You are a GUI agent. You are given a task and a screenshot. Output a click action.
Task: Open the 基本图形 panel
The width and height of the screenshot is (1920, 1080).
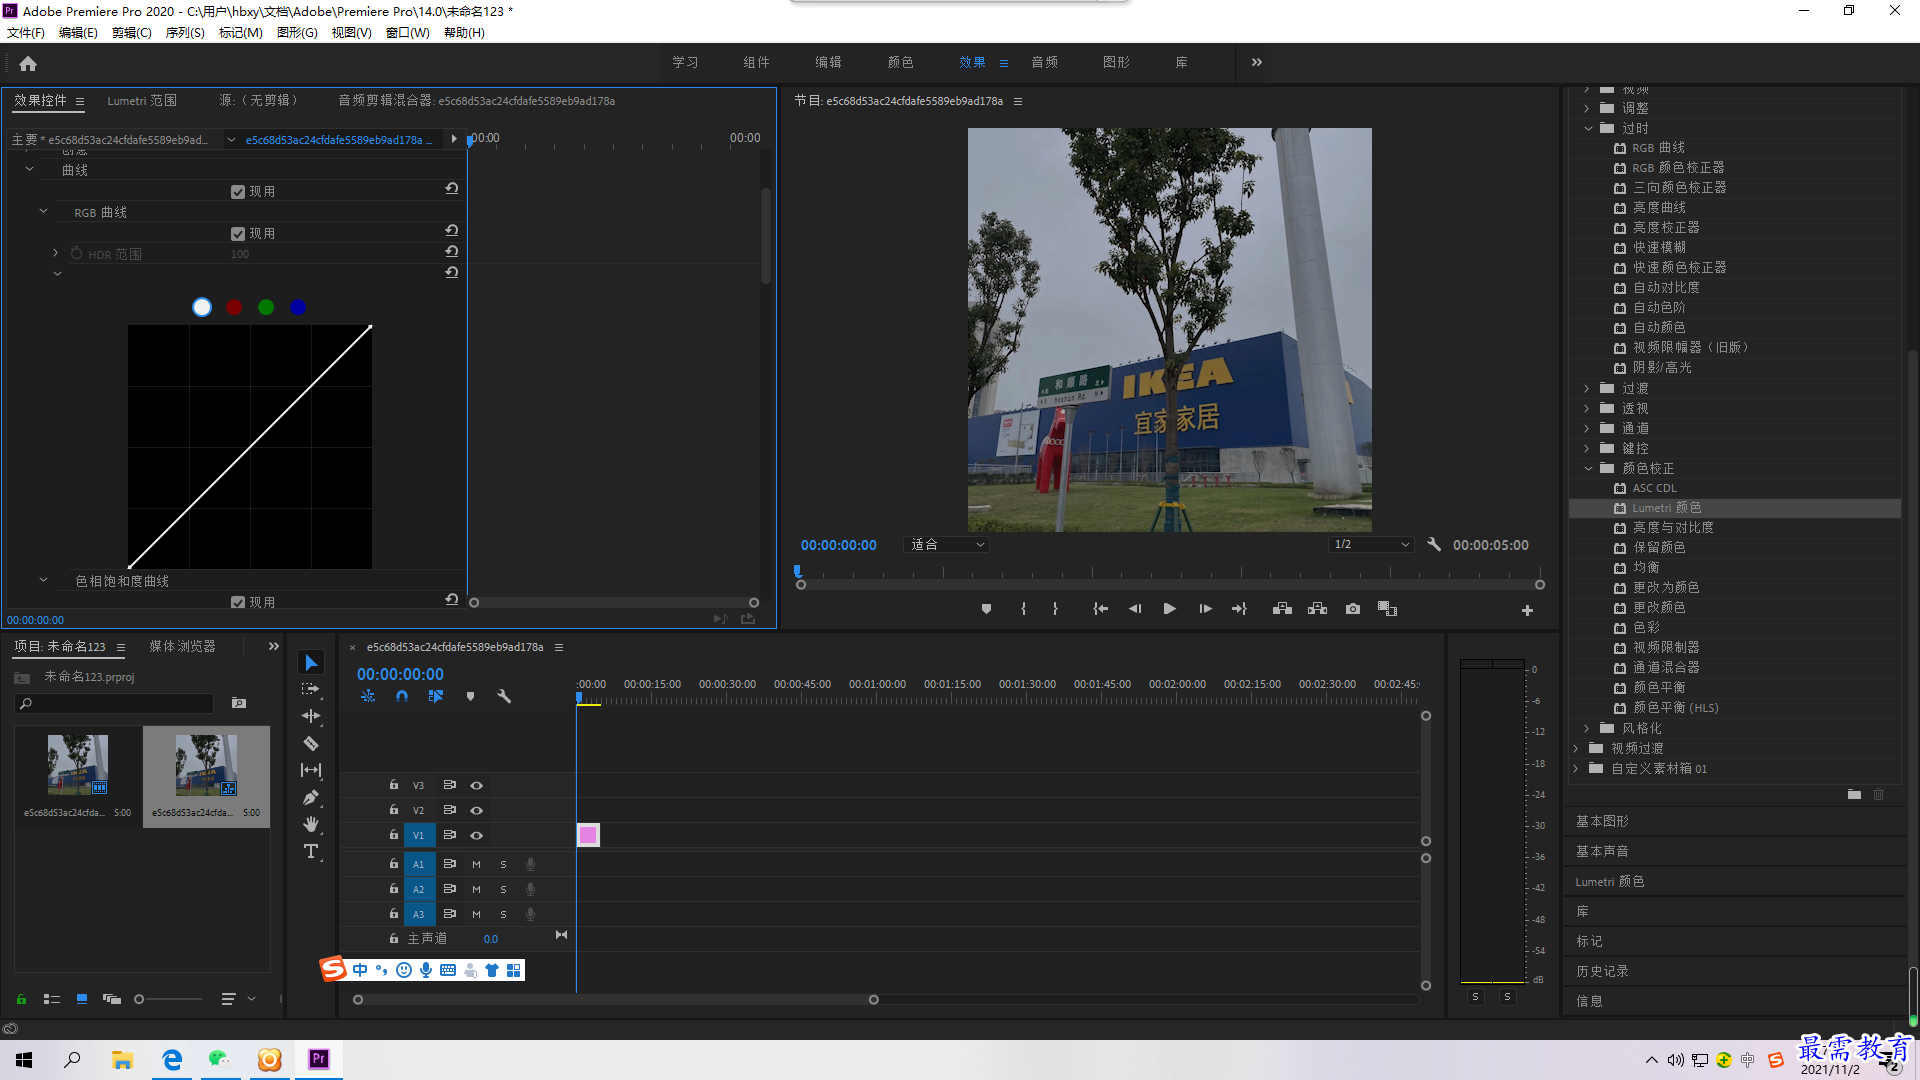tap(1602, 821)
